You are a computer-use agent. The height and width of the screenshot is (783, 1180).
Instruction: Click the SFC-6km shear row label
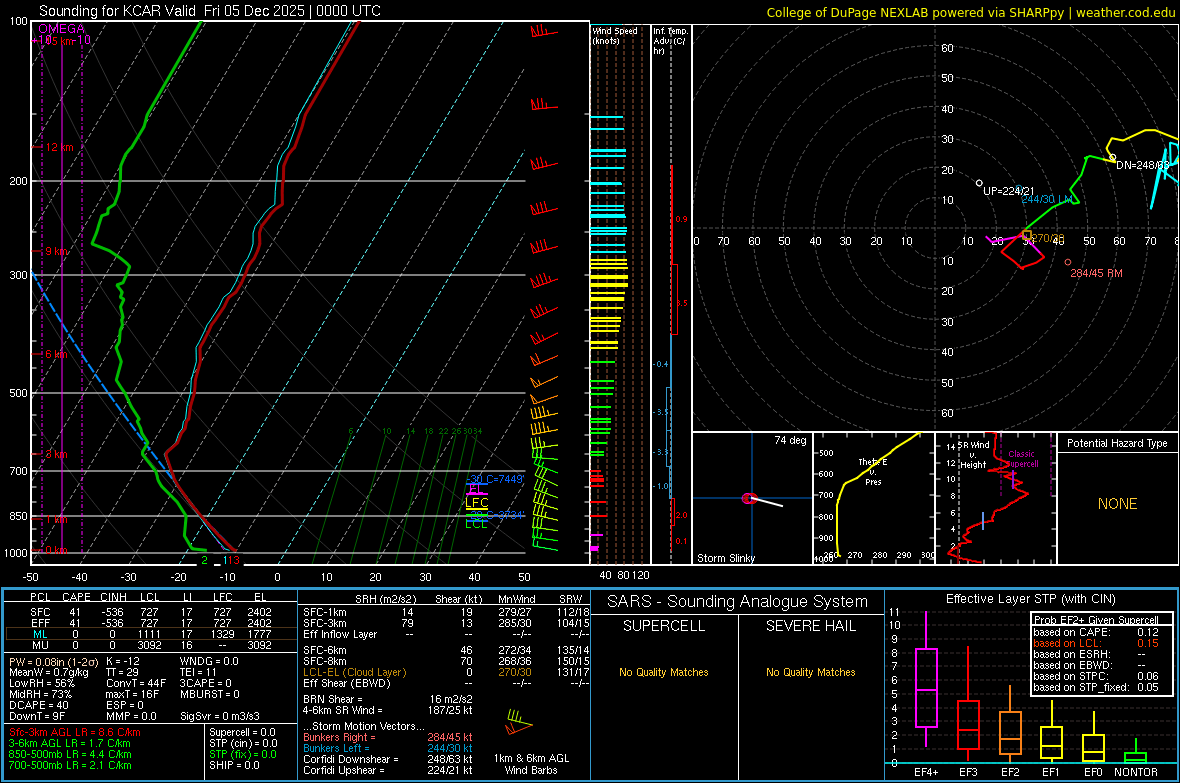point(324,650)
